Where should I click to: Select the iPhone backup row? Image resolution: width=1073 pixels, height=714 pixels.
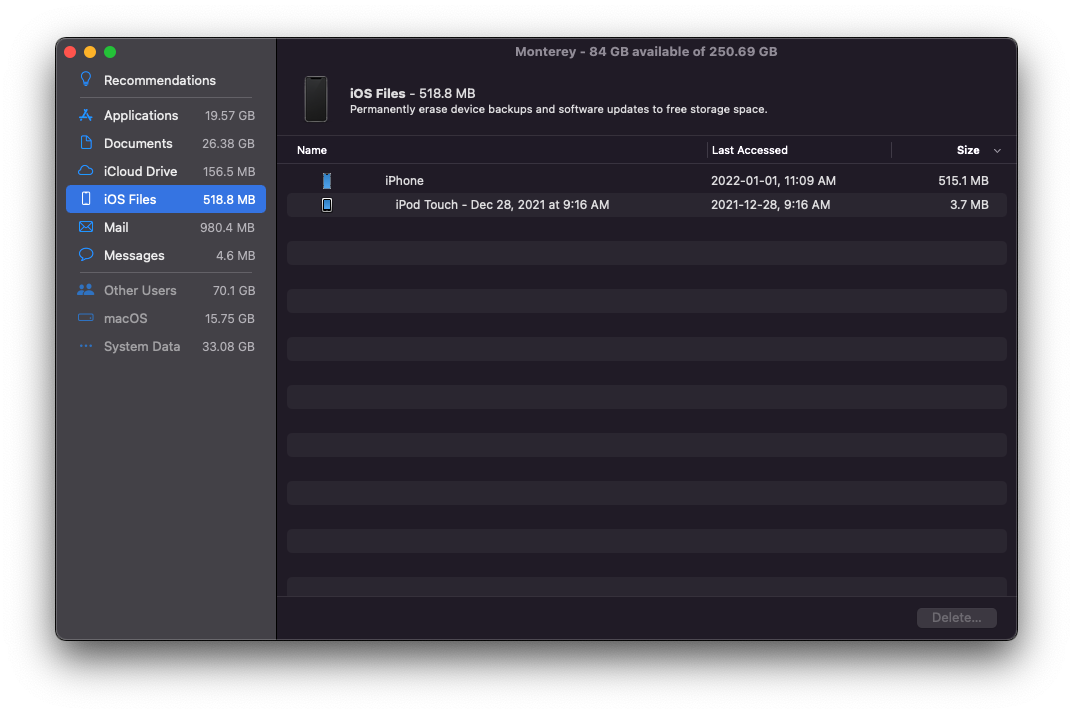click(x=646, y=181)
